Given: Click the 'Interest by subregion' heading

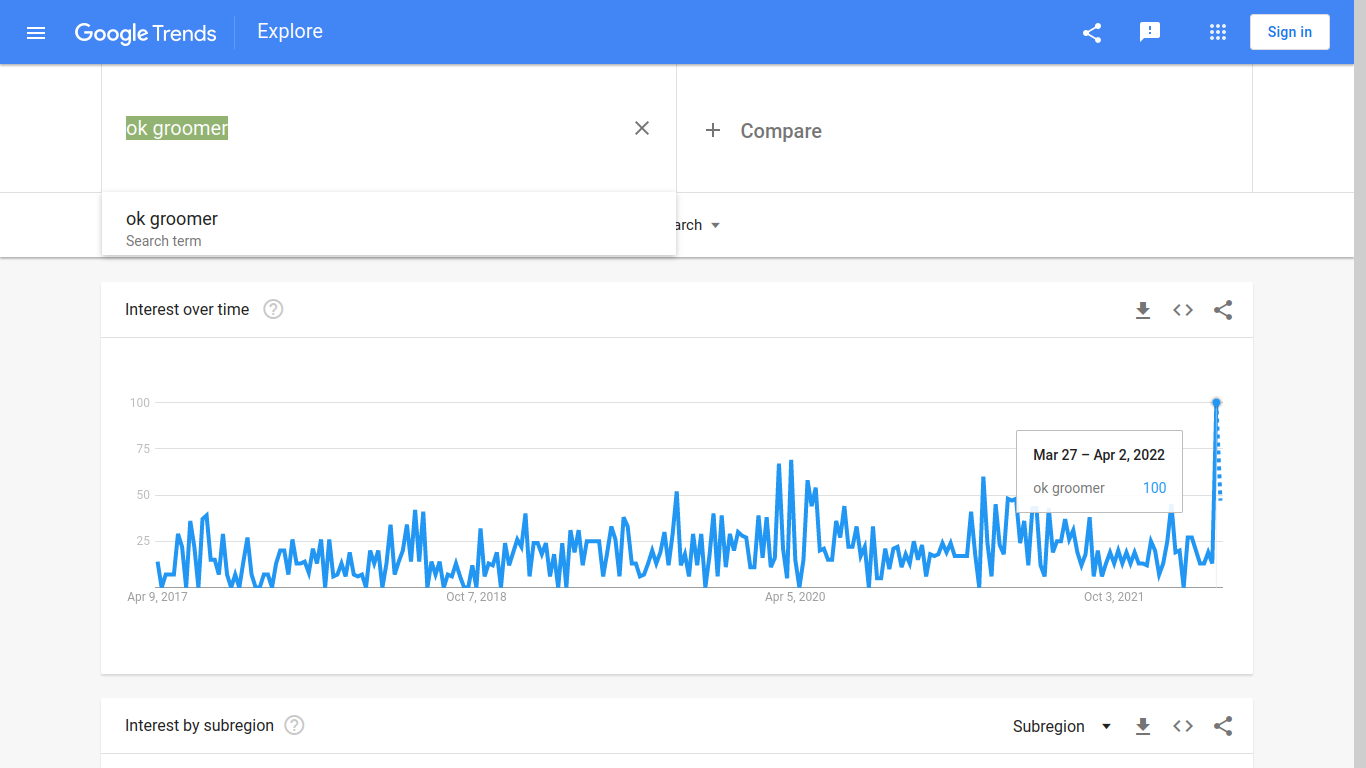Looking at the screenshot, I should (199, 725).
